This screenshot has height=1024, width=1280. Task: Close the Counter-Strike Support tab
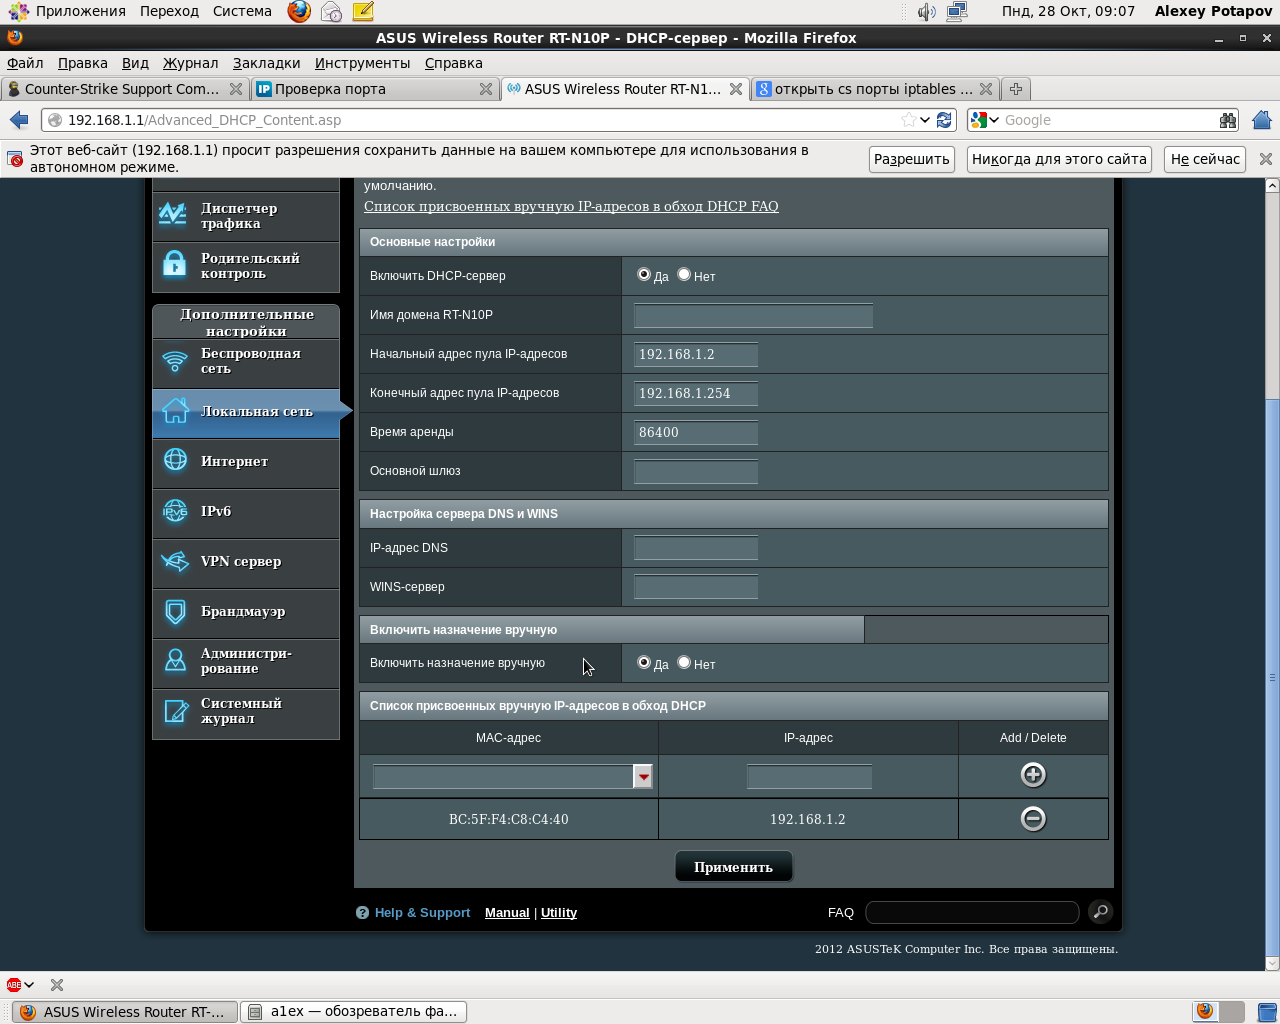pyautogui.click(x=236, y=89)
